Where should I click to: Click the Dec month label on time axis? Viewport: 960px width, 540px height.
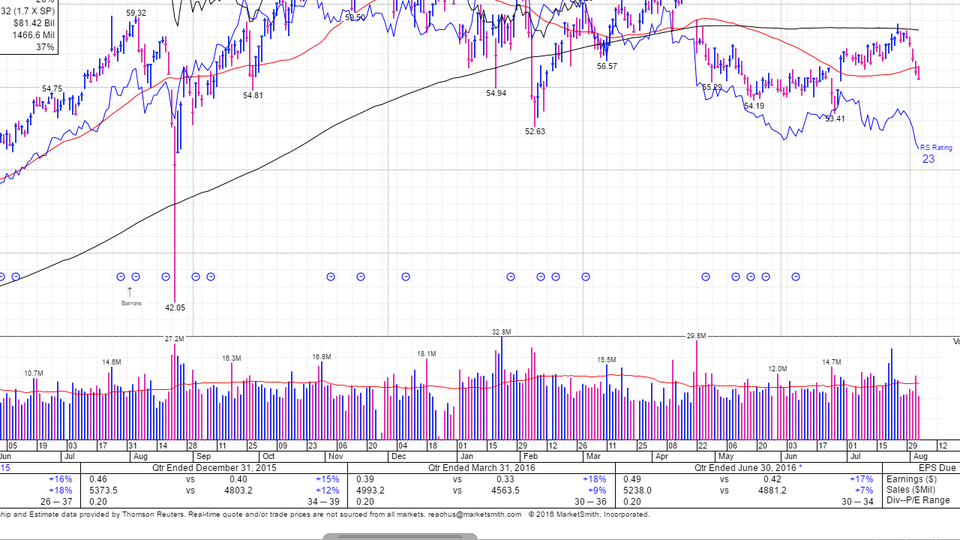(399, 456)
